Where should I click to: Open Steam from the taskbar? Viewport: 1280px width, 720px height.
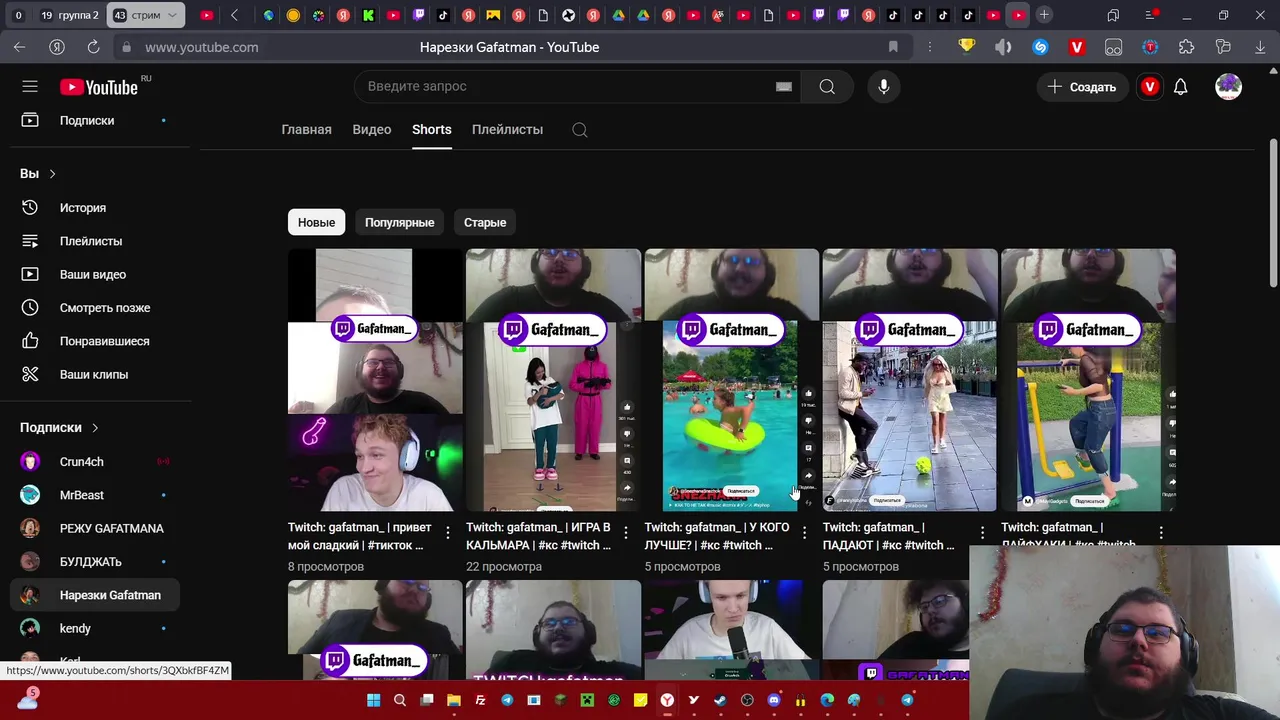pos(720,701)
